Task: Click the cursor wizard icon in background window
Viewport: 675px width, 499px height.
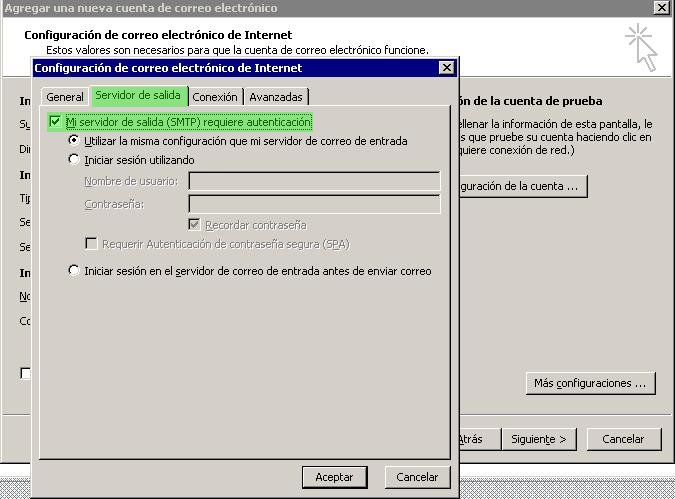Action: (x=641, y=47)
